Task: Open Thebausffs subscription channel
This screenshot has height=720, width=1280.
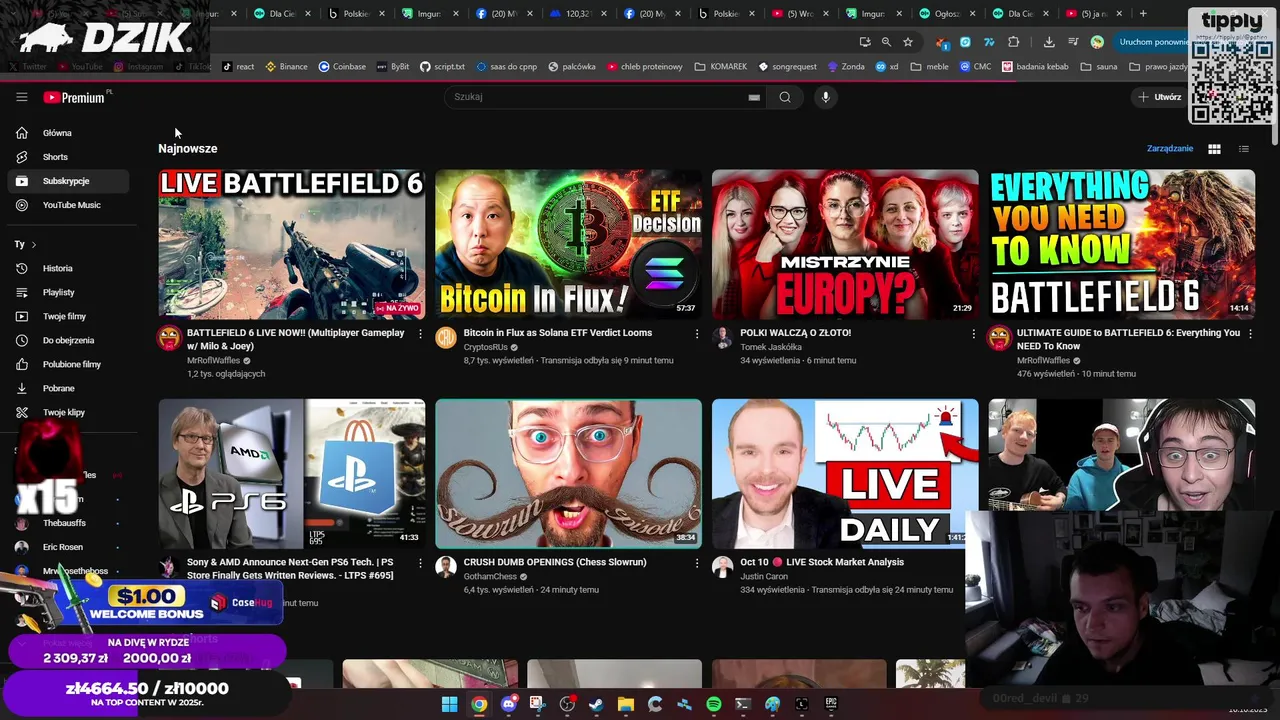Action: coord(68,523)
